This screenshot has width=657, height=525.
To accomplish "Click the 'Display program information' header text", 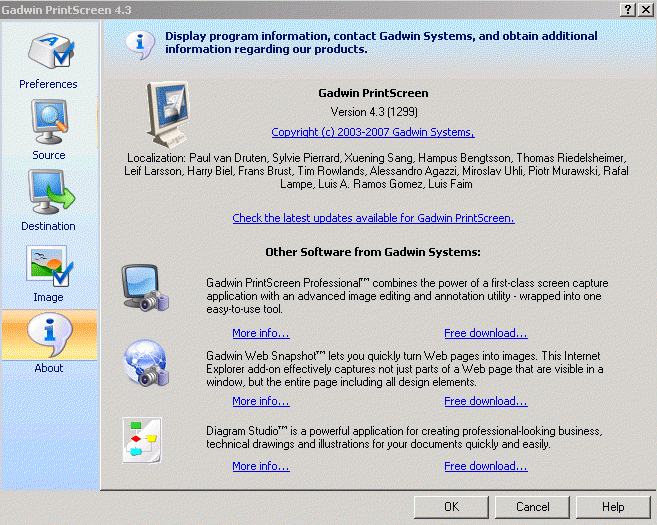I will point(381,43).
